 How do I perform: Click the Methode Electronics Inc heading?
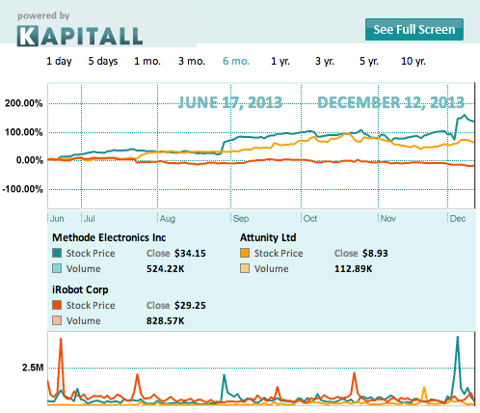click(109, 238)
